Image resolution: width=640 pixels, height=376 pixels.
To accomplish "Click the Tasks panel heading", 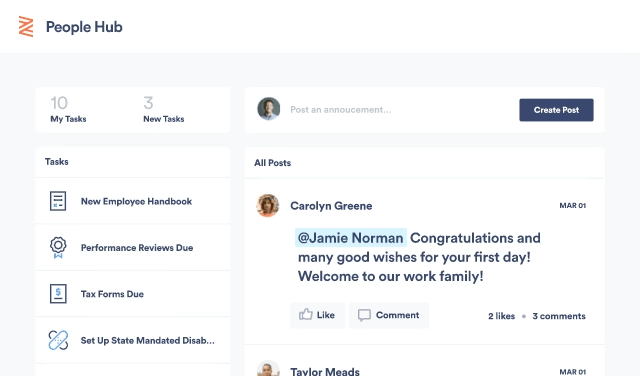I will [x=57, y=162].
